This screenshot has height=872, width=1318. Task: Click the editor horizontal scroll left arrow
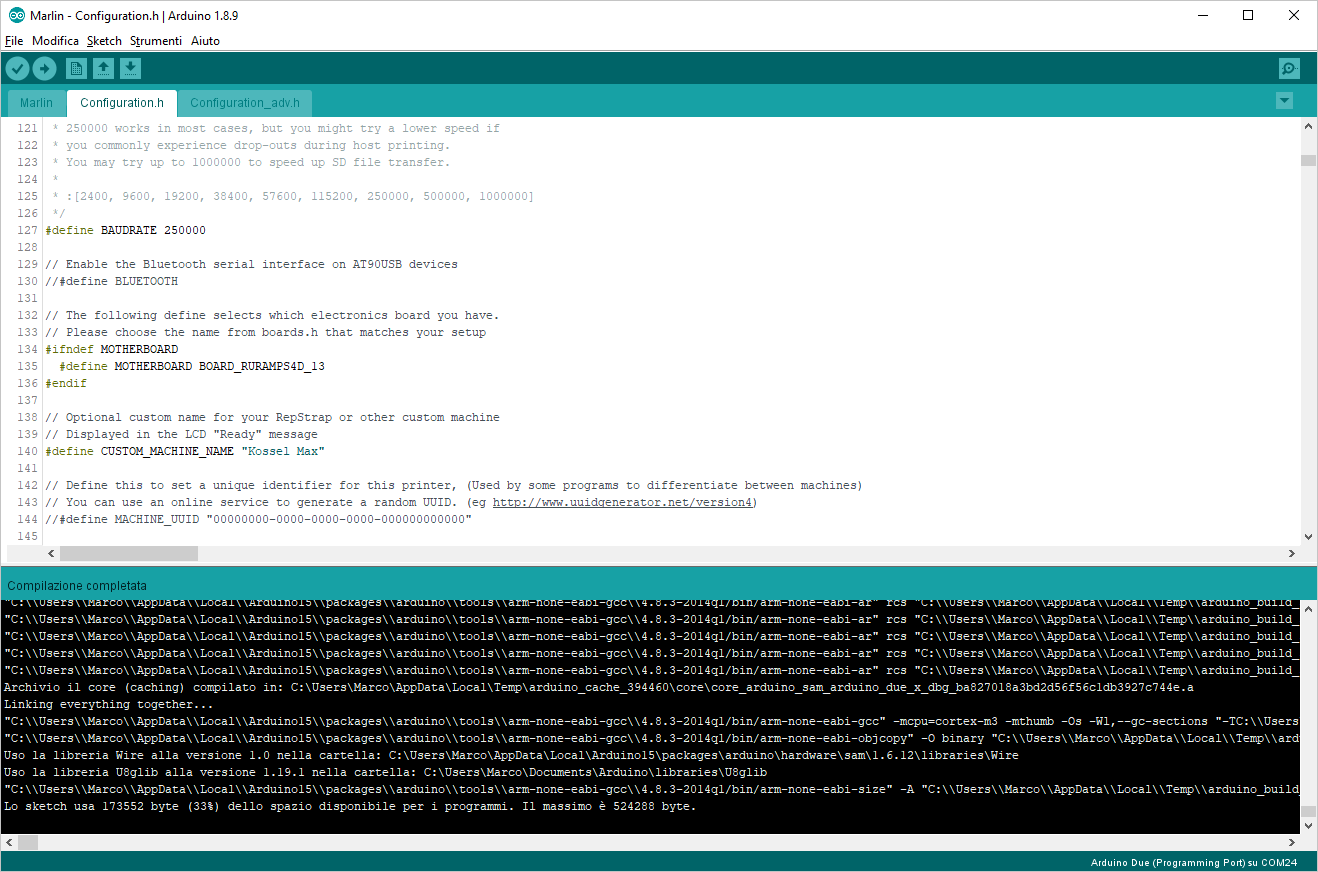coord(51,553)
